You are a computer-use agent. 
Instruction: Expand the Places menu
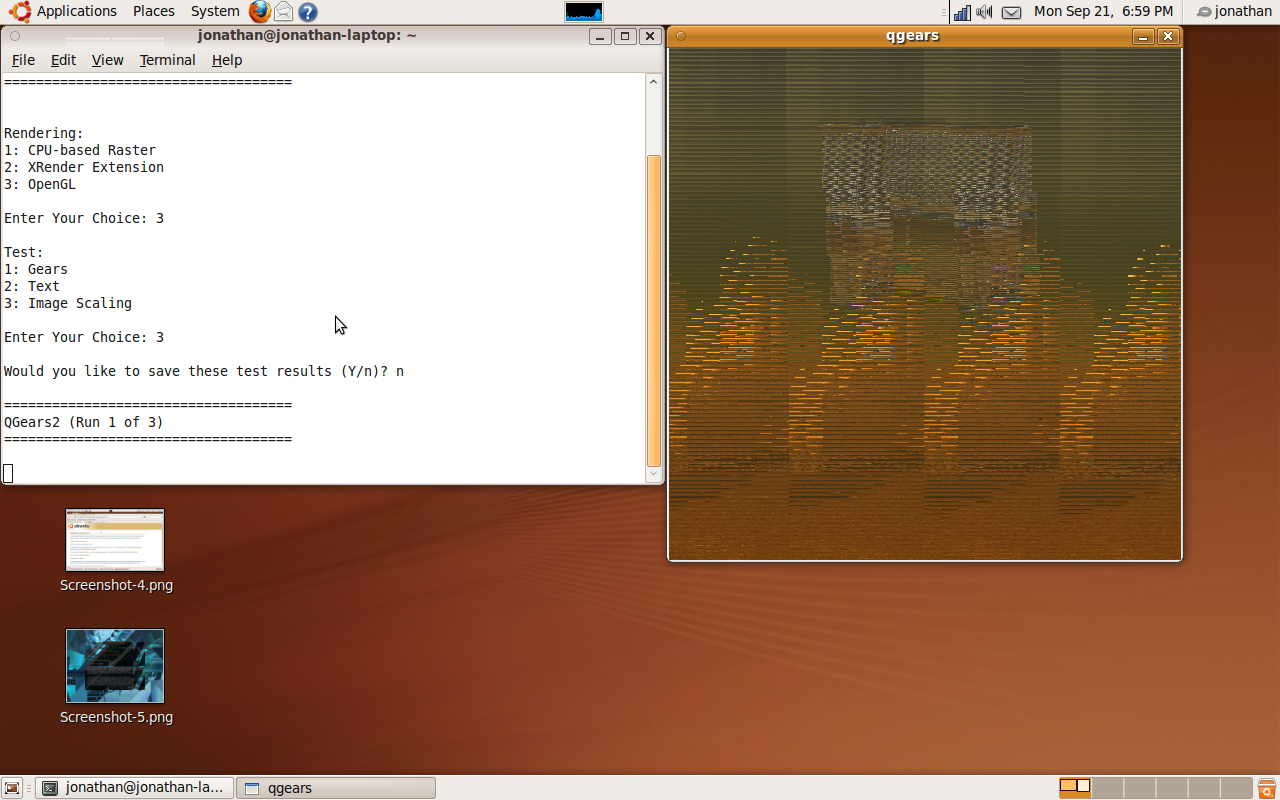tap(153, 11)
